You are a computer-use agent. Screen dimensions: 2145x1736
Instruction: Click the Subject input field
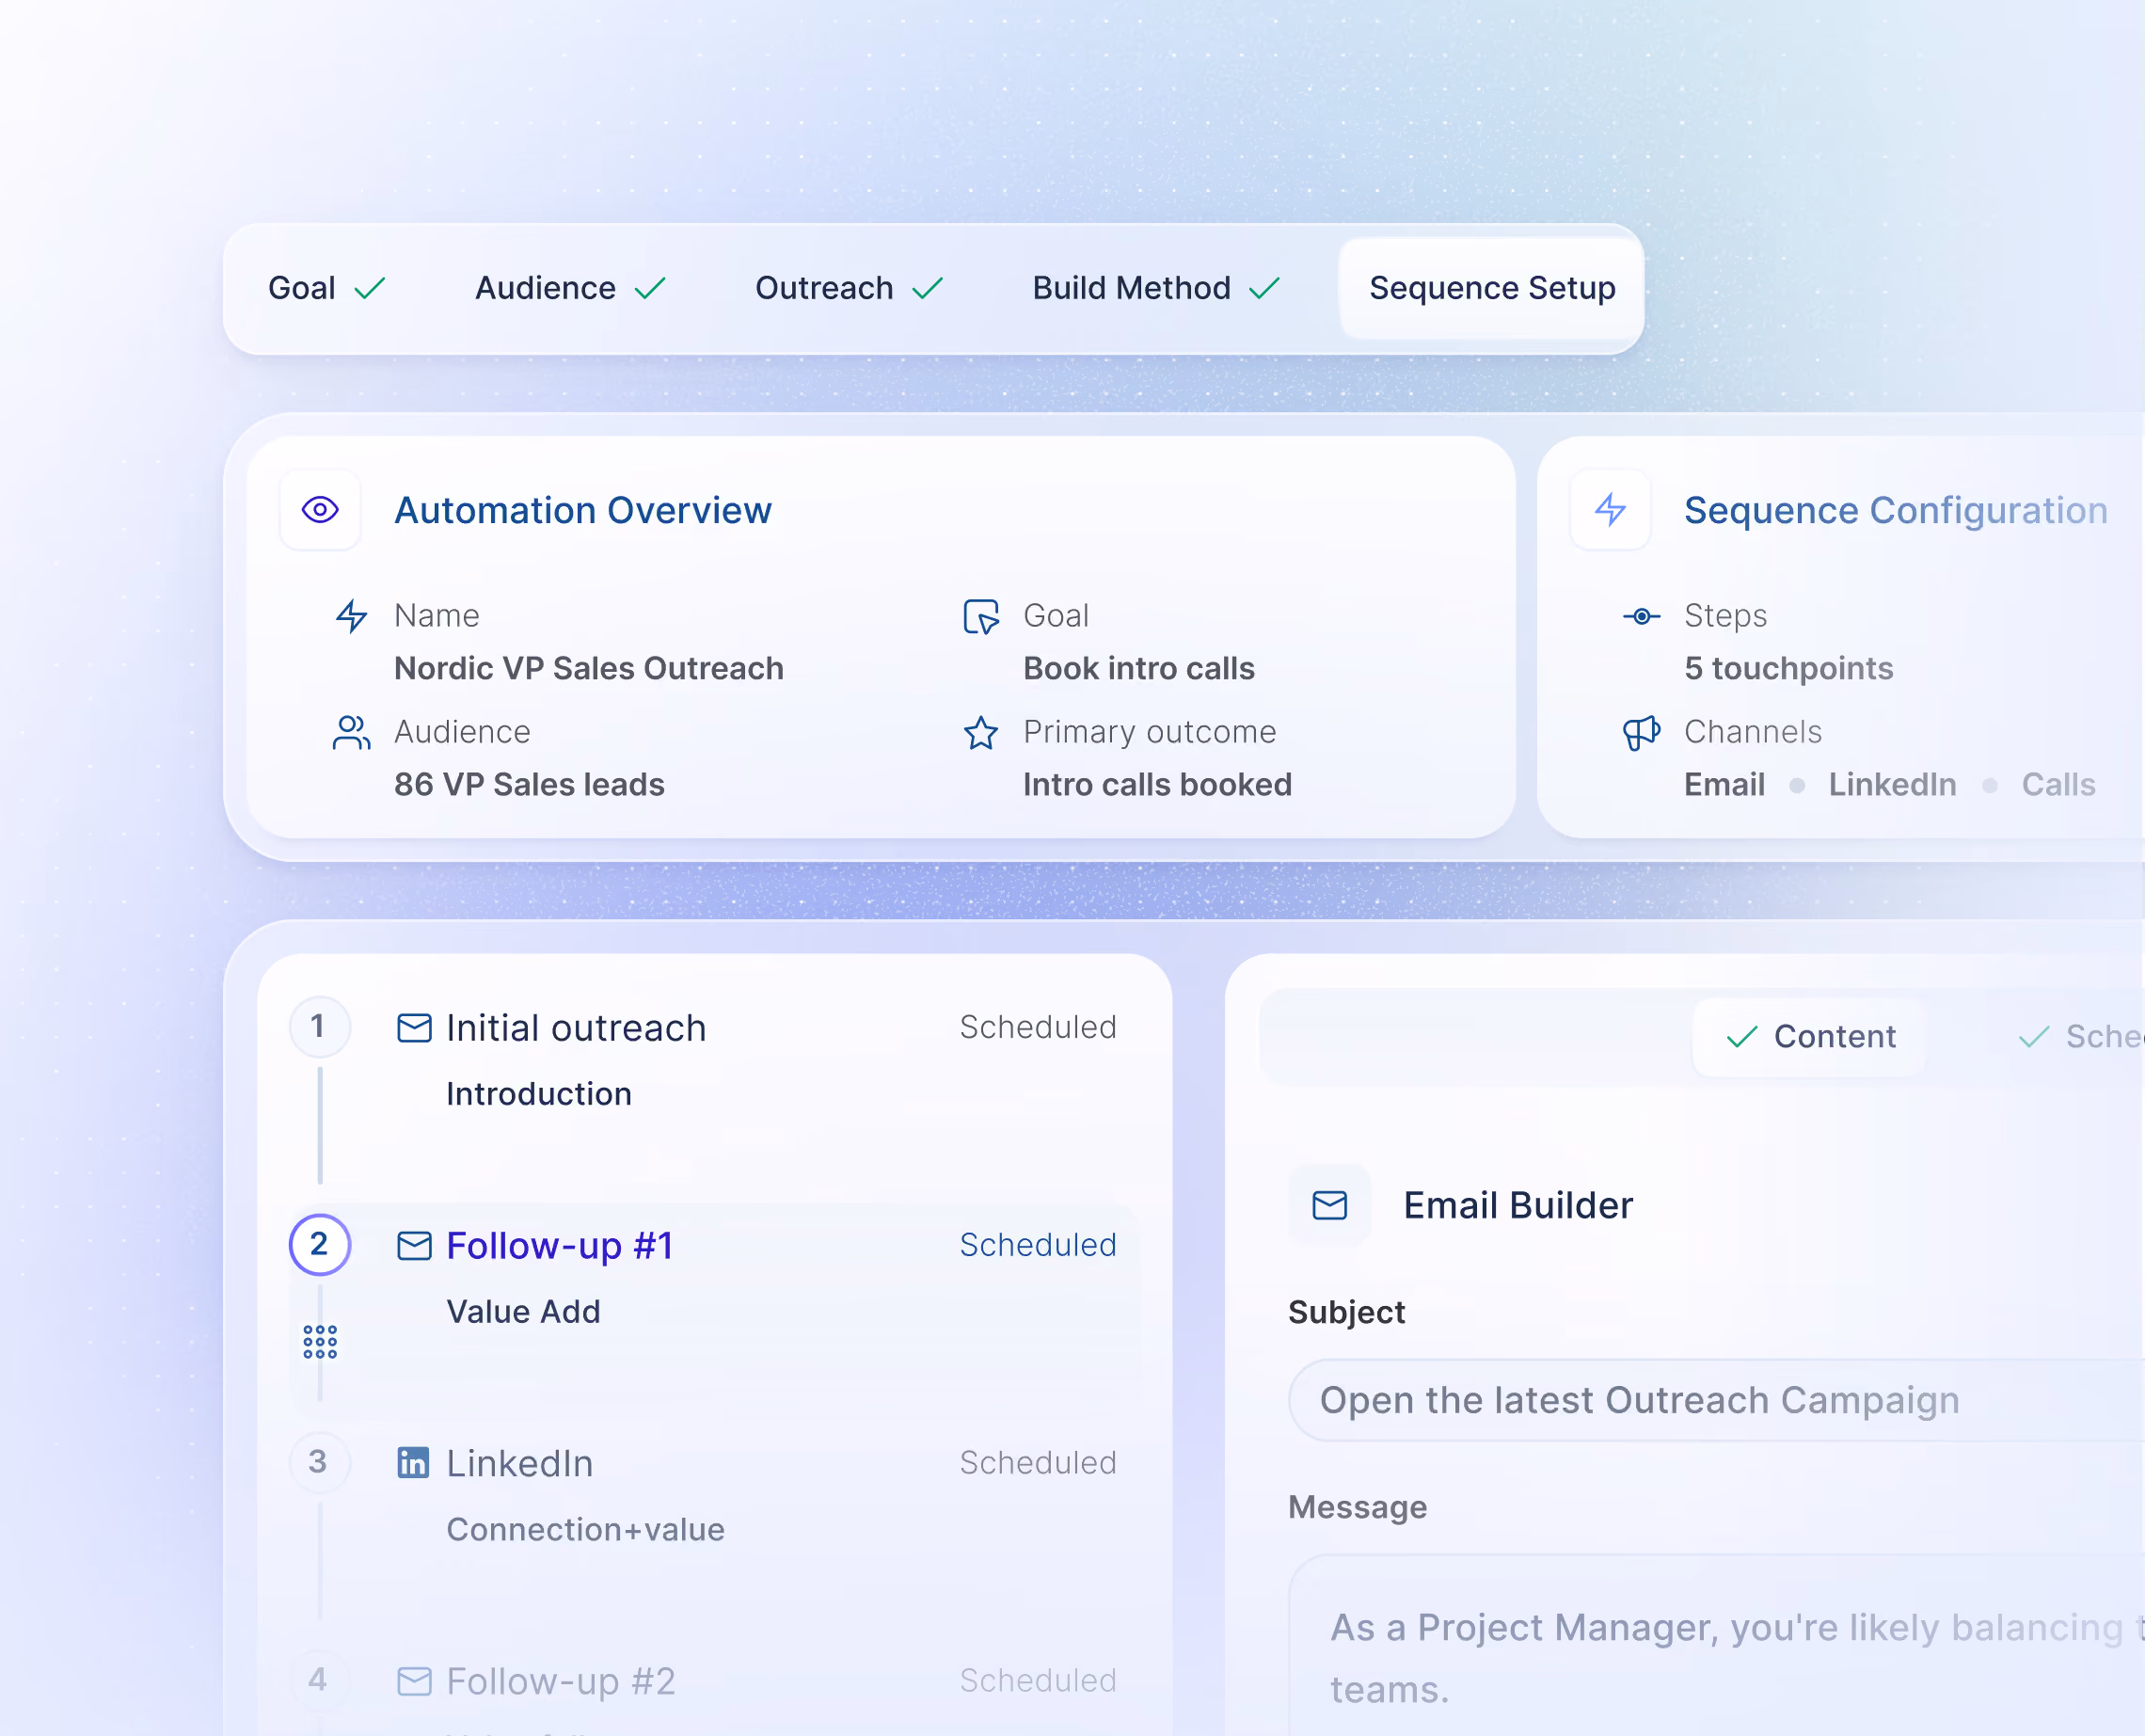coord(1716,1401)
